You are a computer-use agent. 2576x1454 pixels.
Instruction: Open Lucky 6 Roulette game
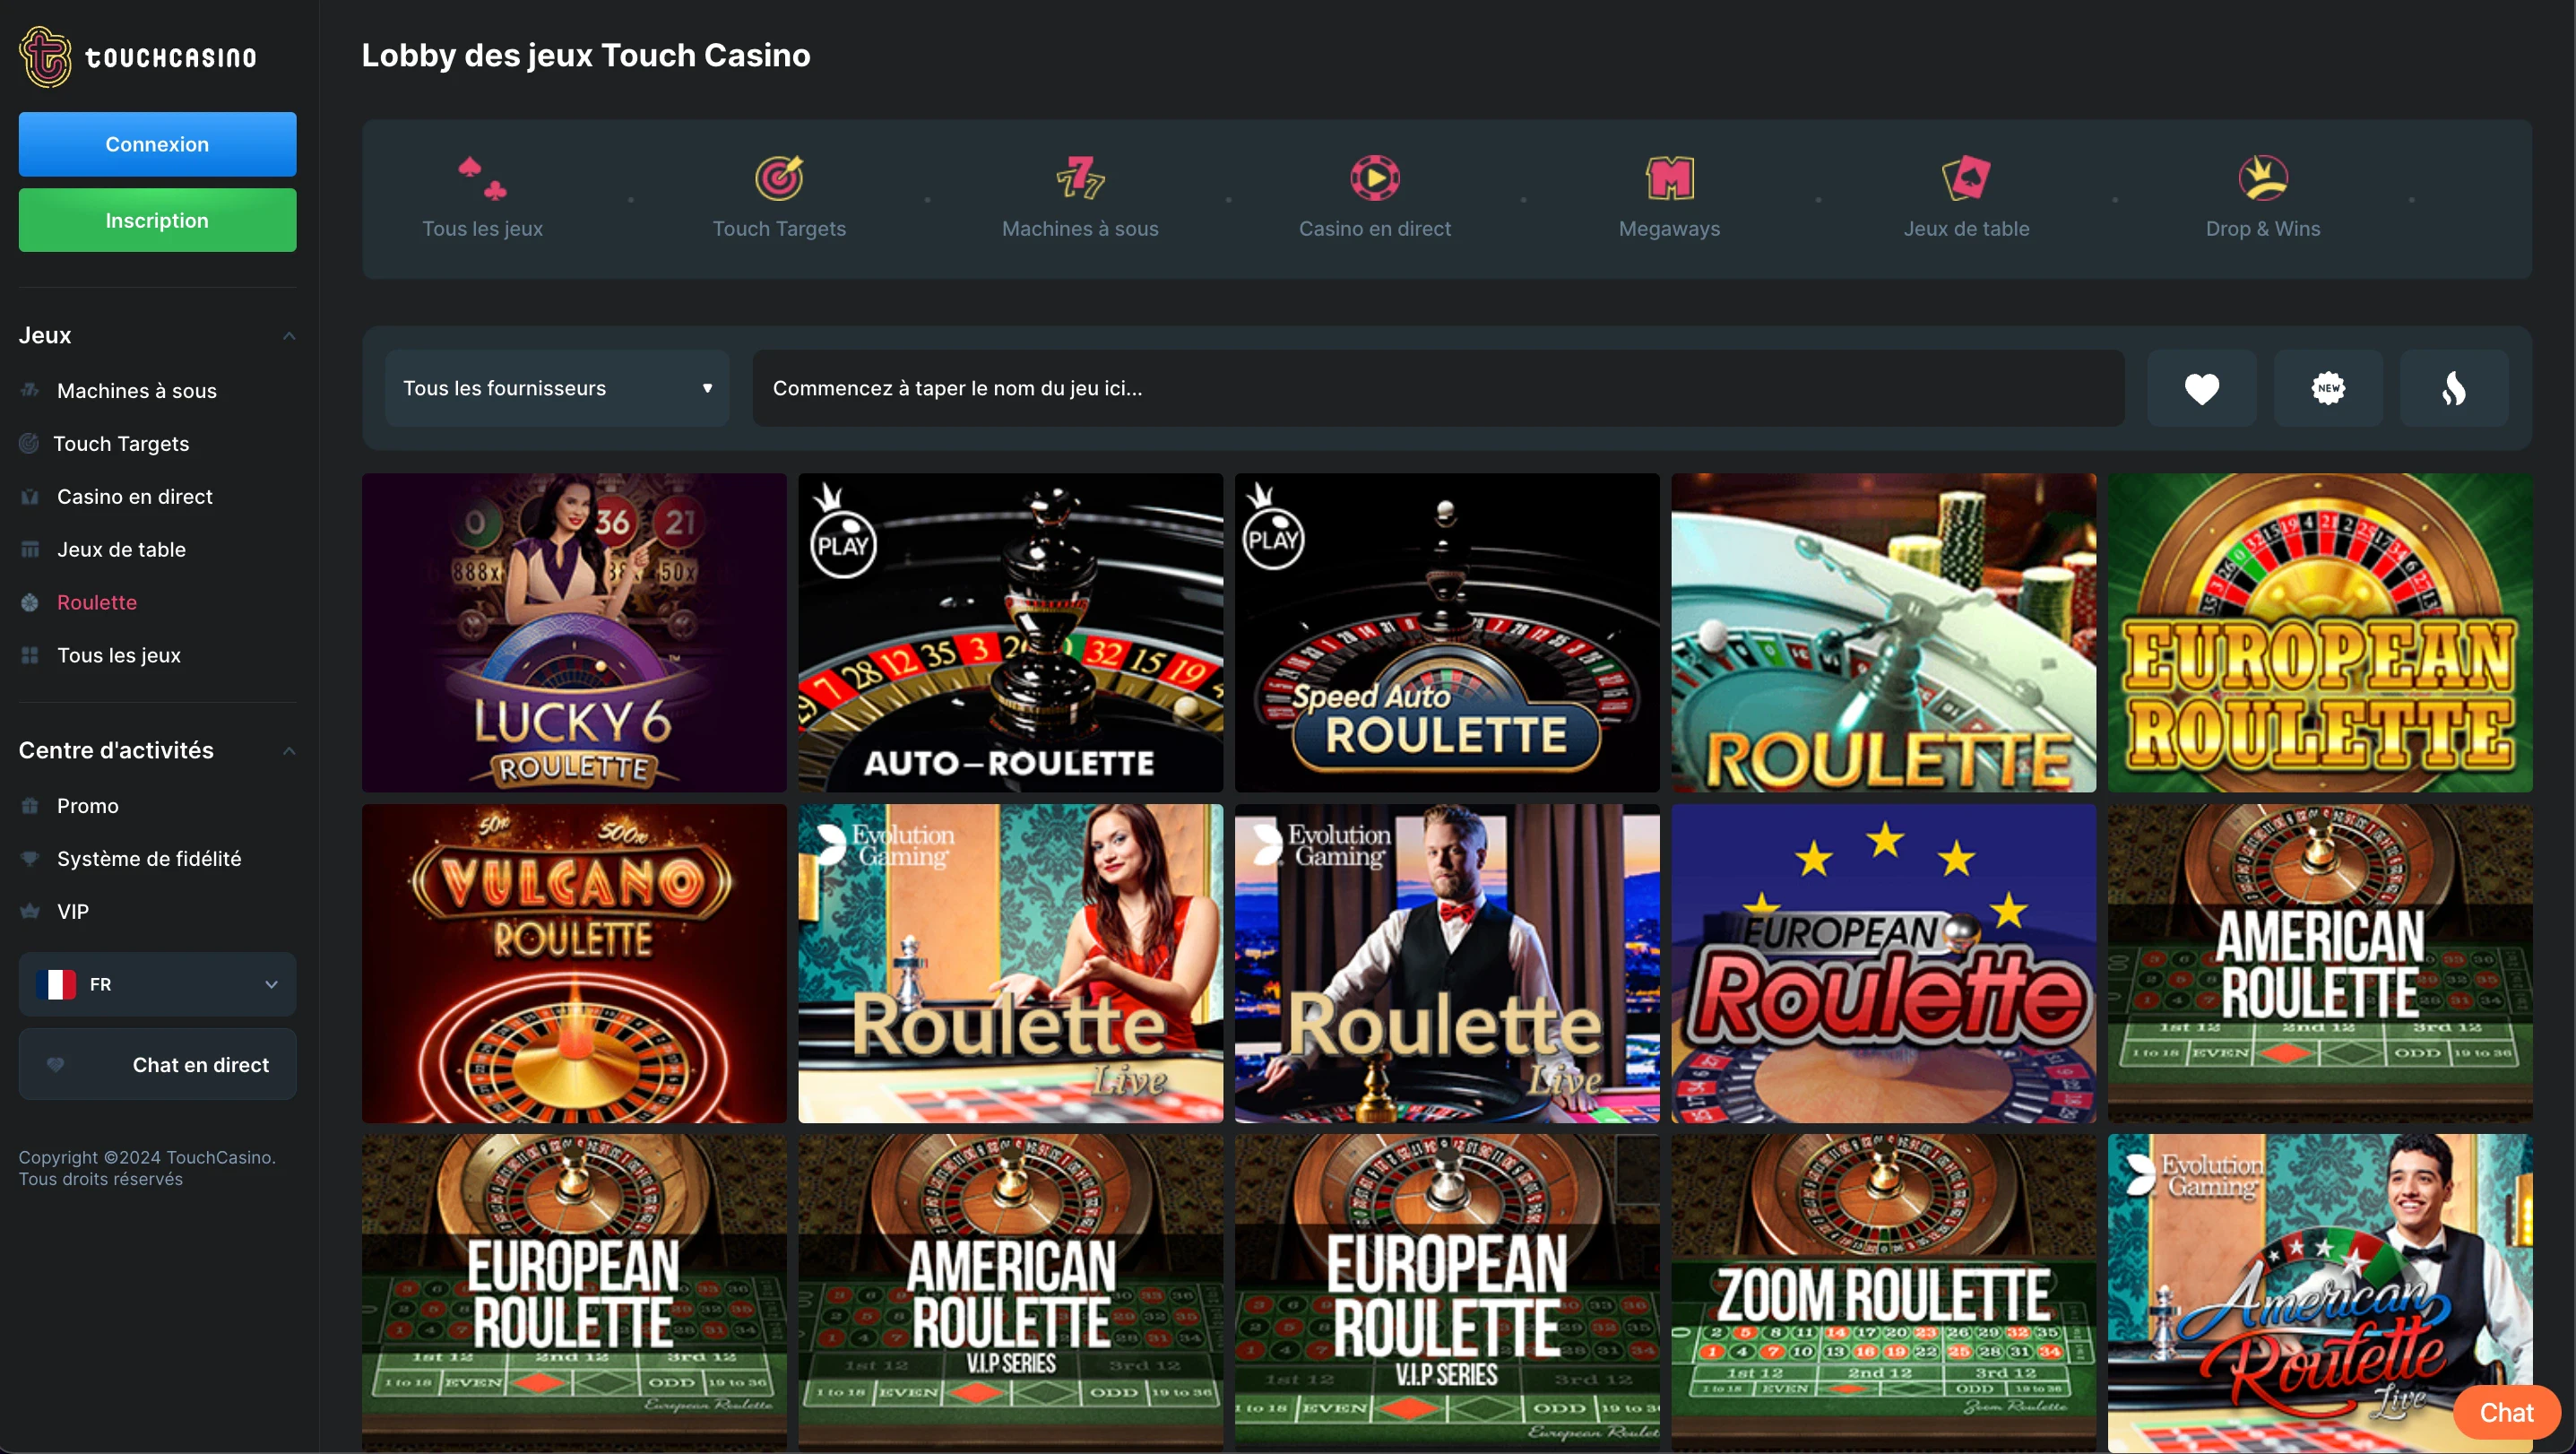[x=574, y=633]
